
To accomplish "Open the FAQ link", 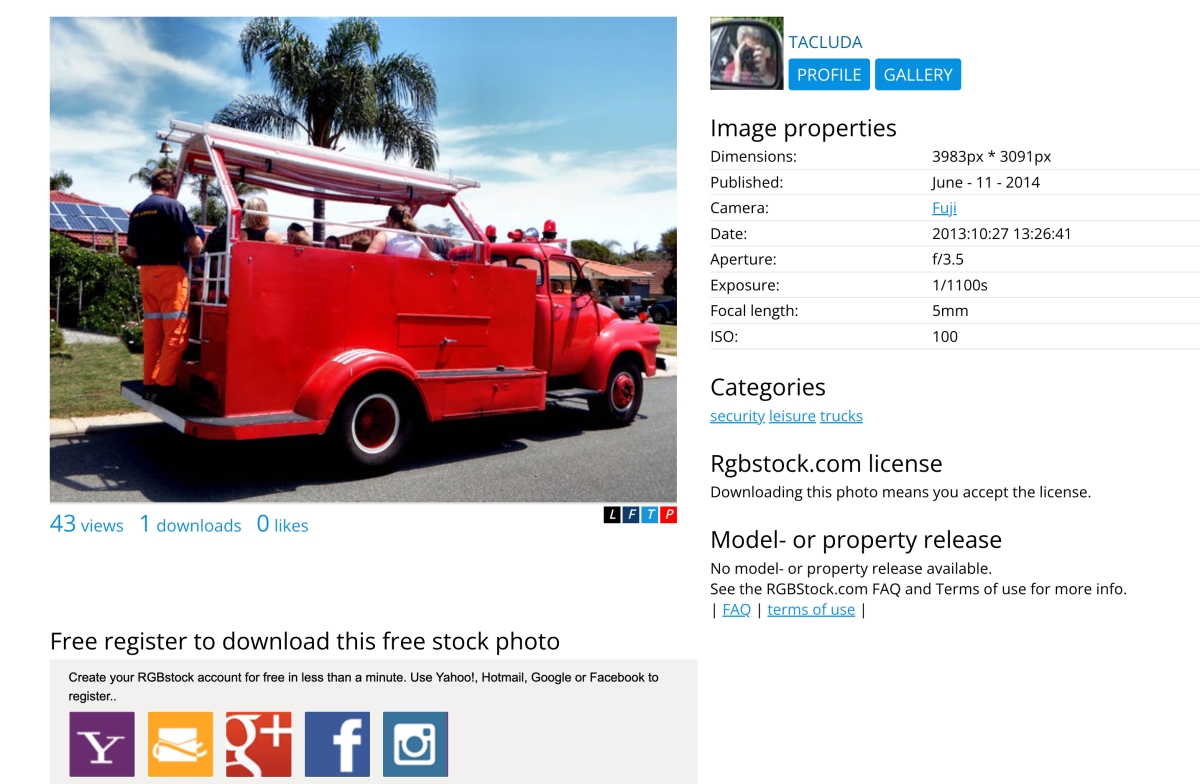I will pyautogui.click(x=736, y=609).
